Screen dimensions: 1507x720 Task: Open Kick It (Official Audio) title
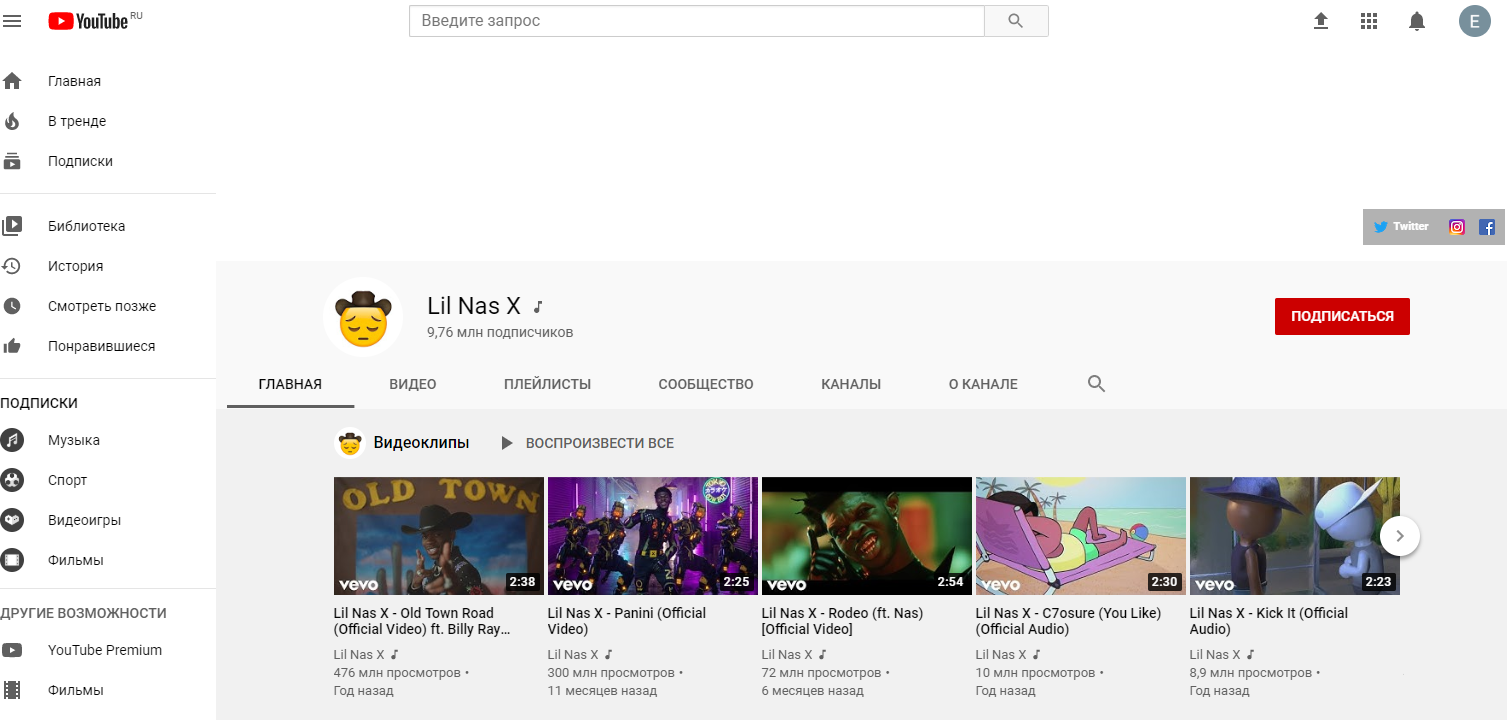click(1269, 621)
